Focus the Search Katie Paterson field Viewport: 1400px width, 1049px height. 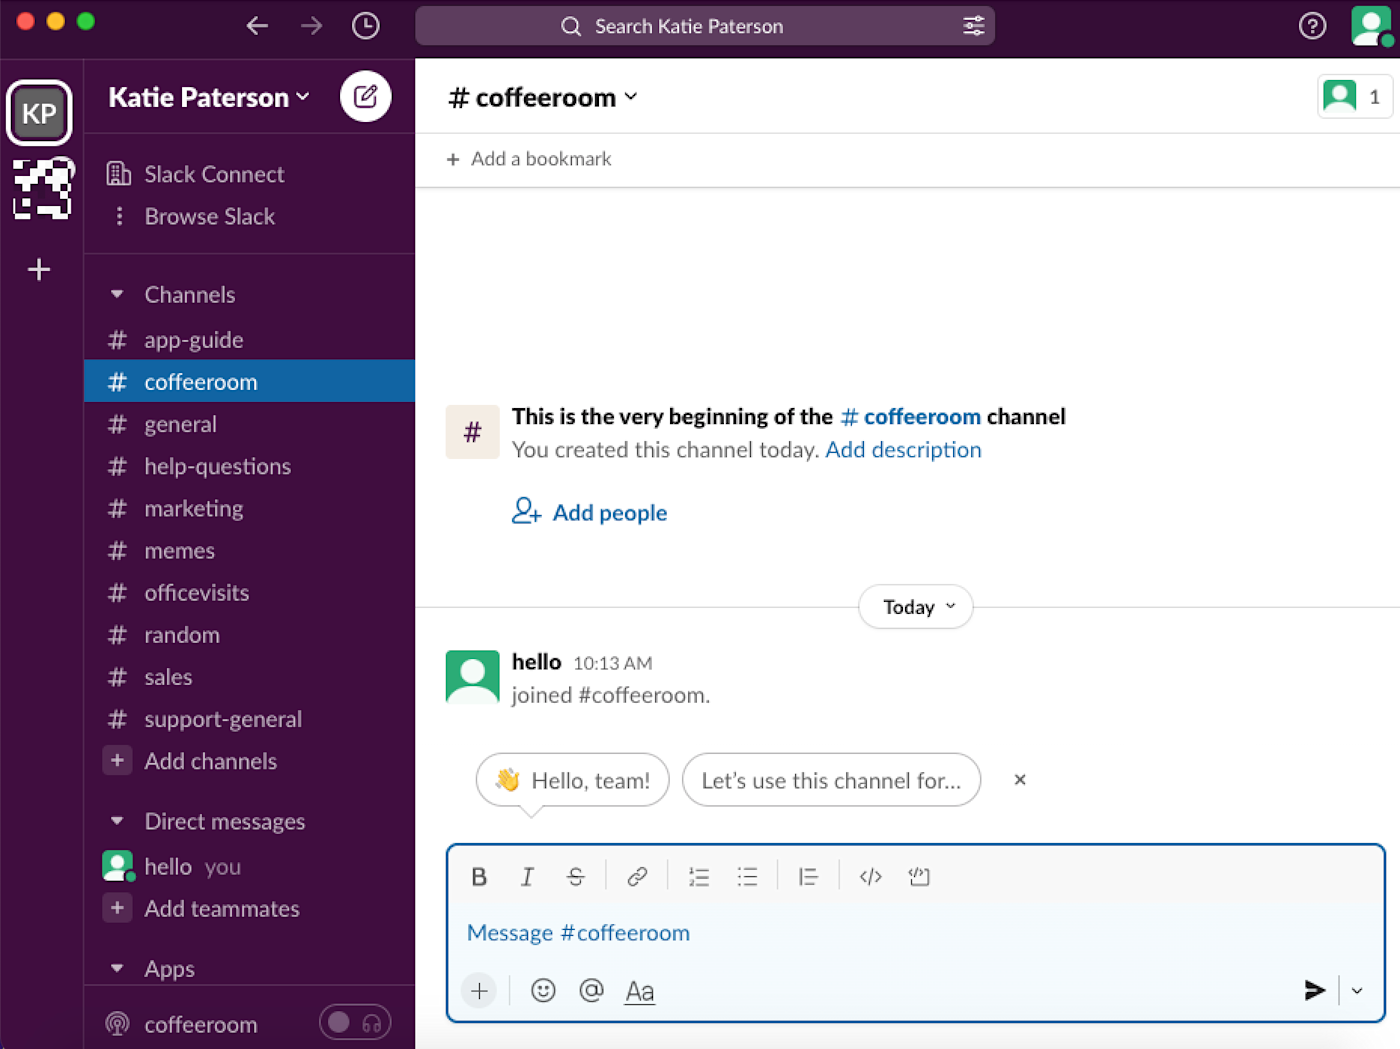pos(705,26)
